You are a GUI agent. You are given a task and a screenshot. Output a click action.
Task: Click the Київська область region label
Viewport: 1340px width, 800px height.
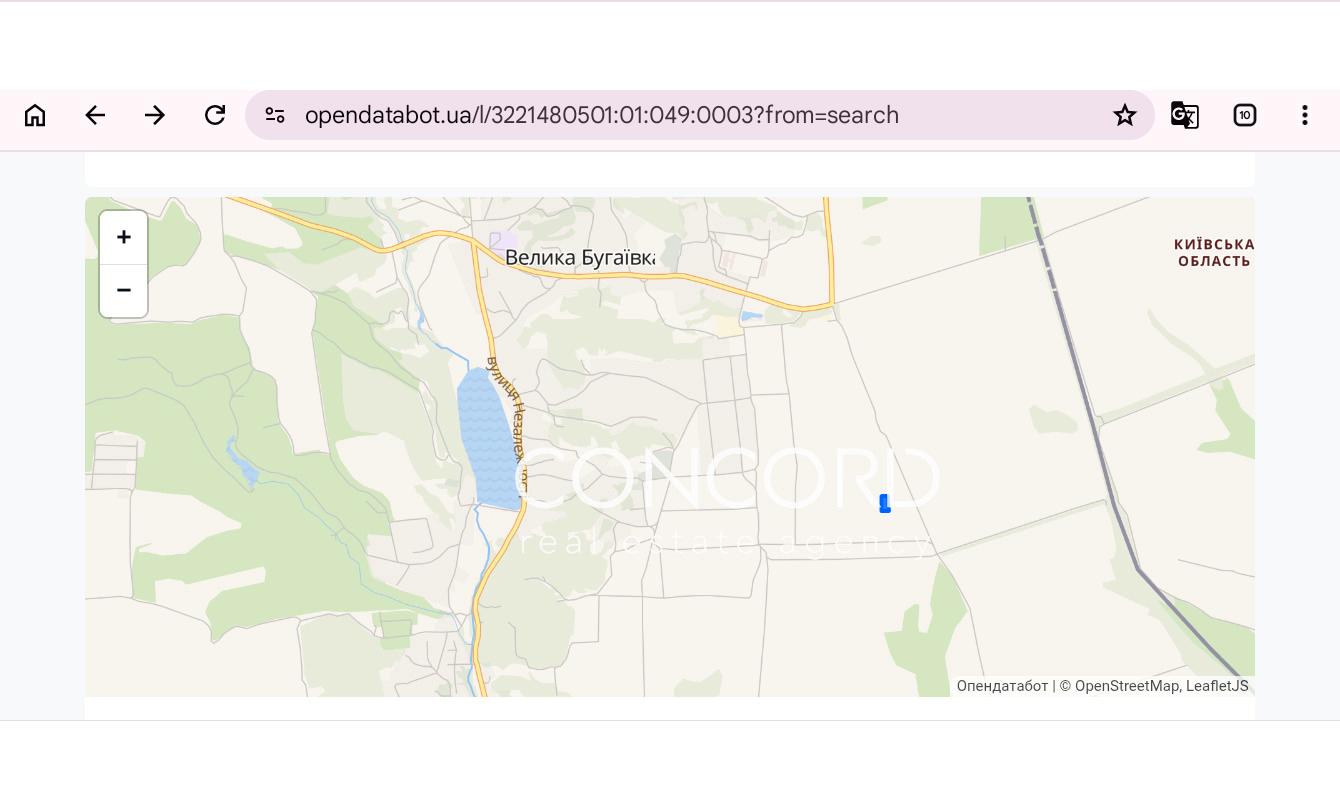click(1214, 252)
